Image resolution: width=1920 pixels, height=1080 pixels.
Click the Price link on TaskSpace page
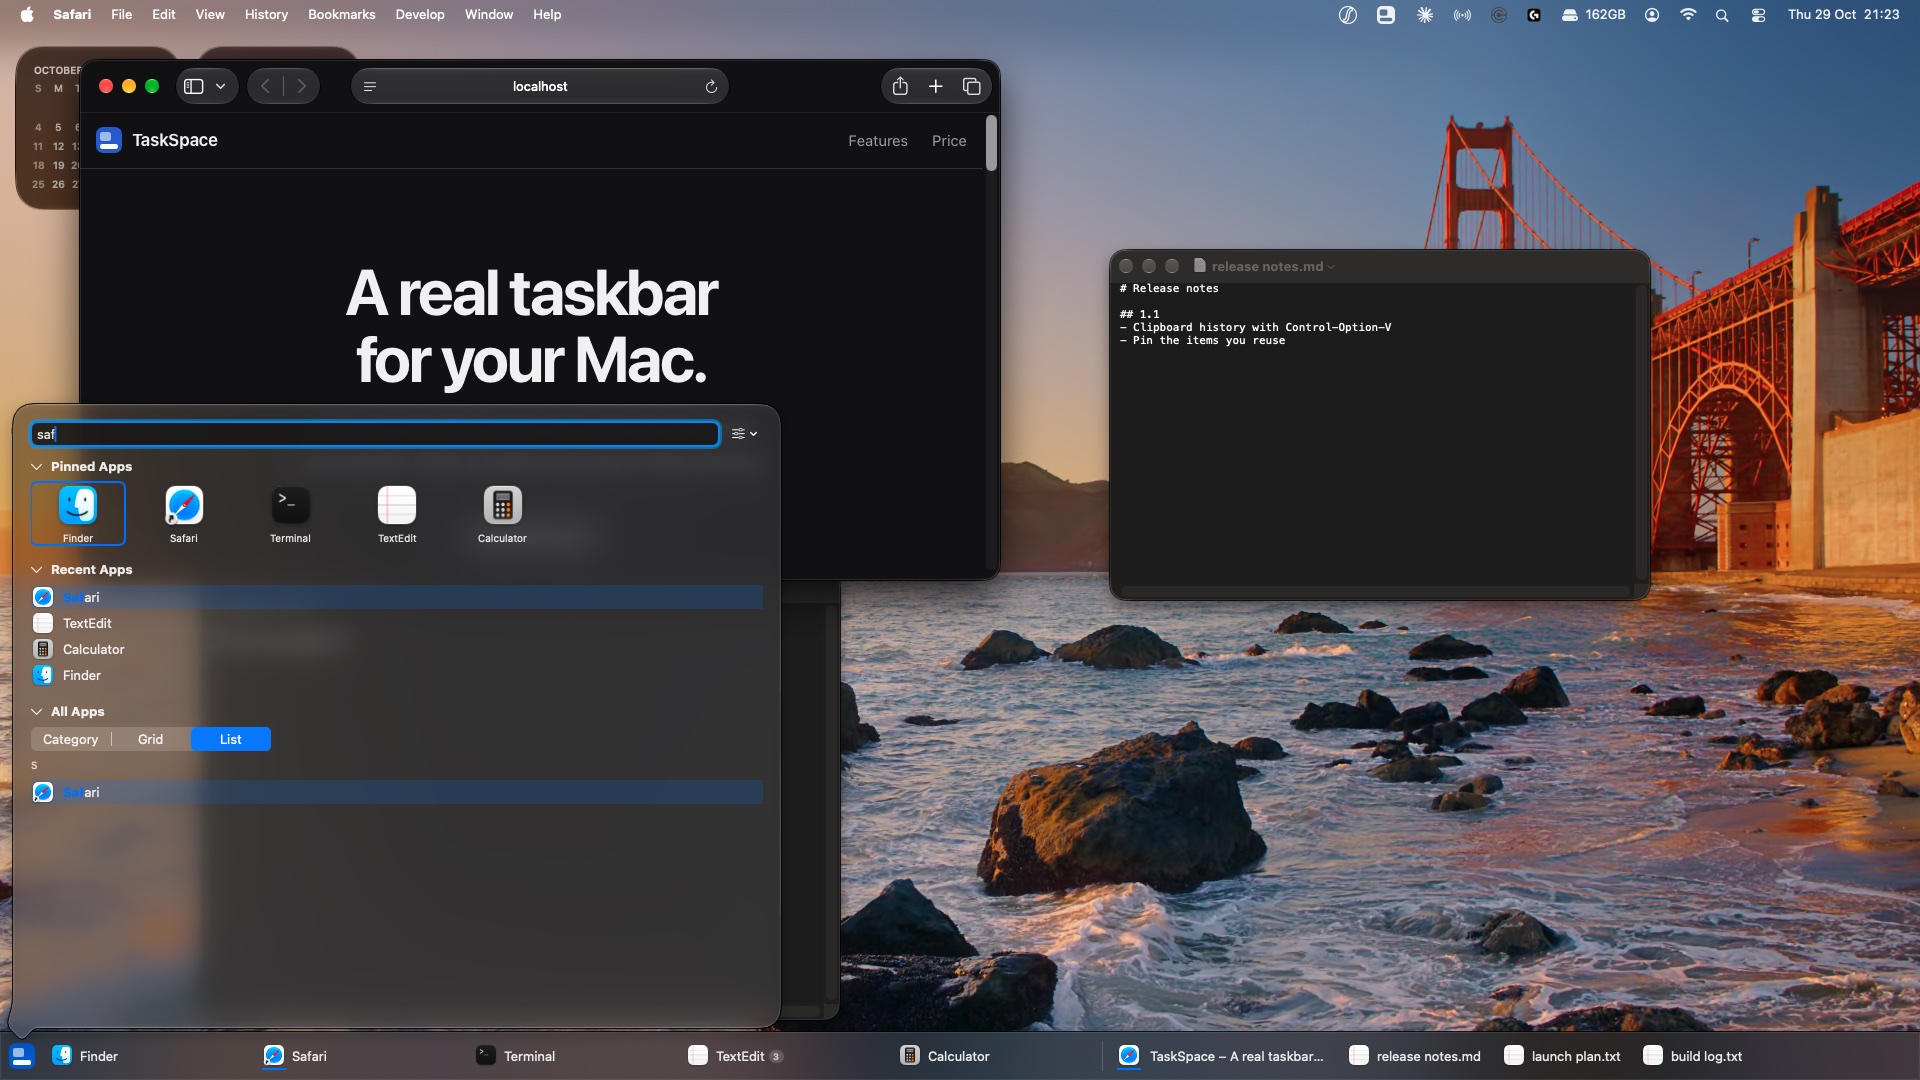click(x=949, y=141)
